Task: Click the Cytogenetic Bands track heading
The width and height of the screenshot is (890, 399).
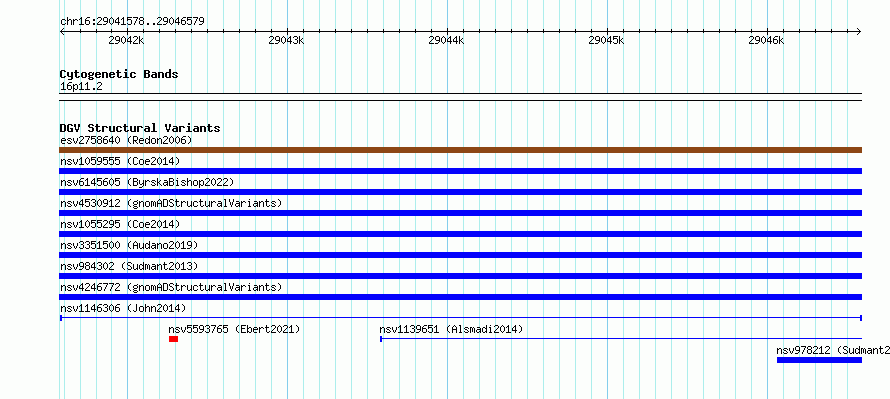Action: click(119, 74)
